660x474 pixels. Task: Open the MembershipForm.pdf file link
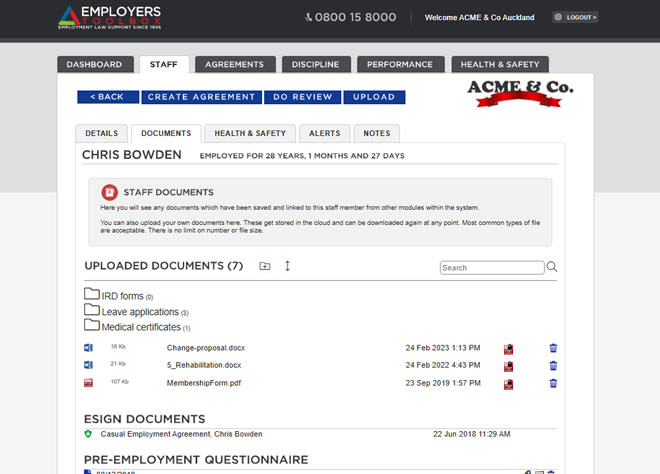[203, 382]
